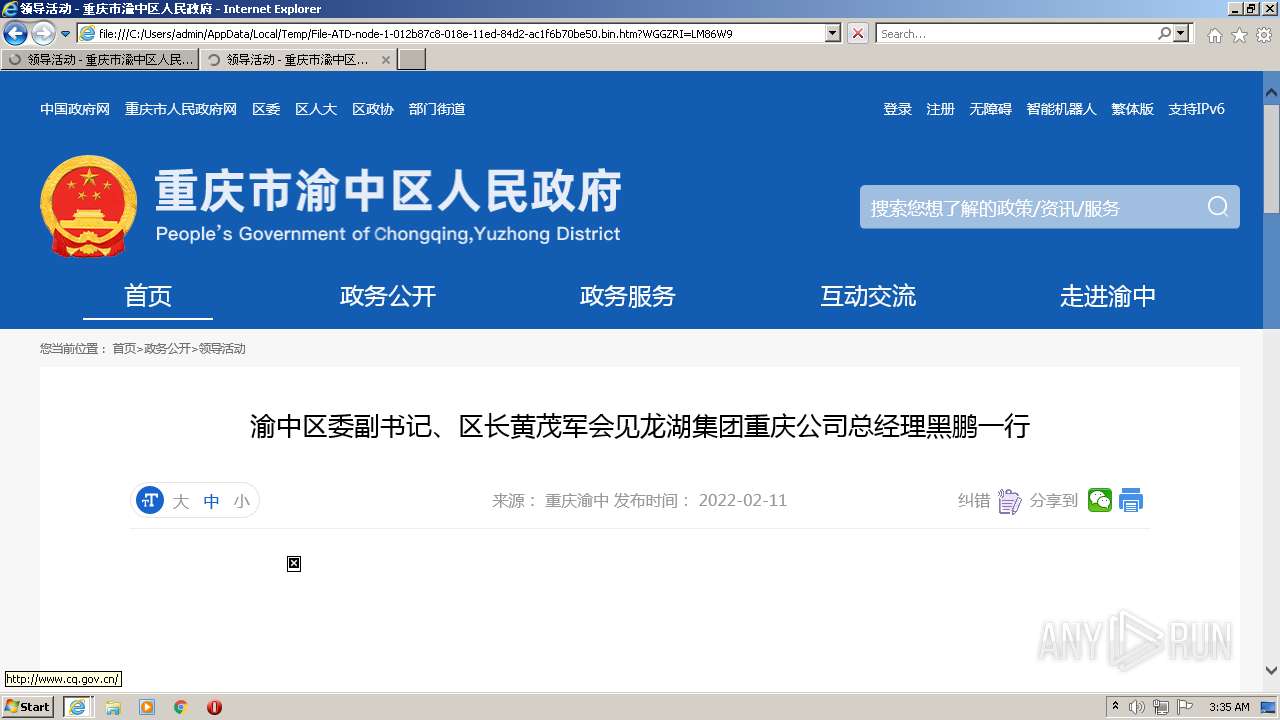The height and width of the screenshot is (720, 1280).
Task: Open the 首页 main navigation item
Action: click(148, 296)
